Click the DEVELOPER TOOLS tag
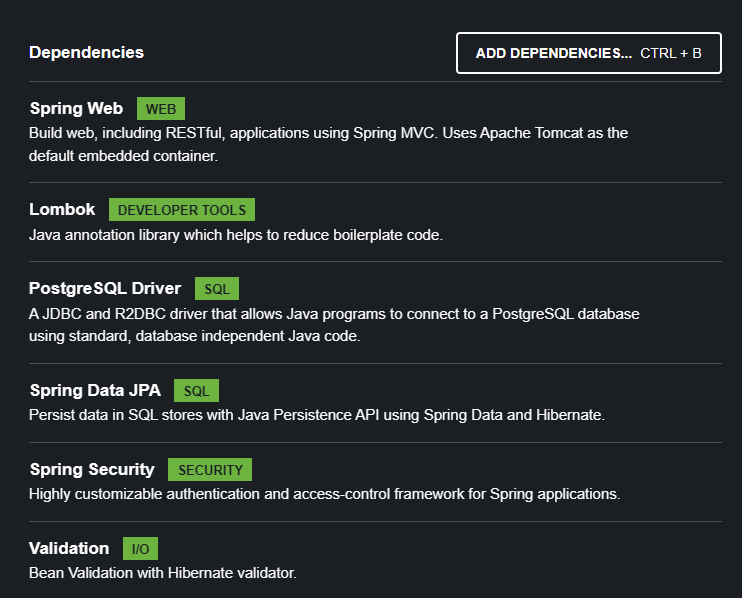Viewport: 742px width, 598px height. (x=182, y=210)
